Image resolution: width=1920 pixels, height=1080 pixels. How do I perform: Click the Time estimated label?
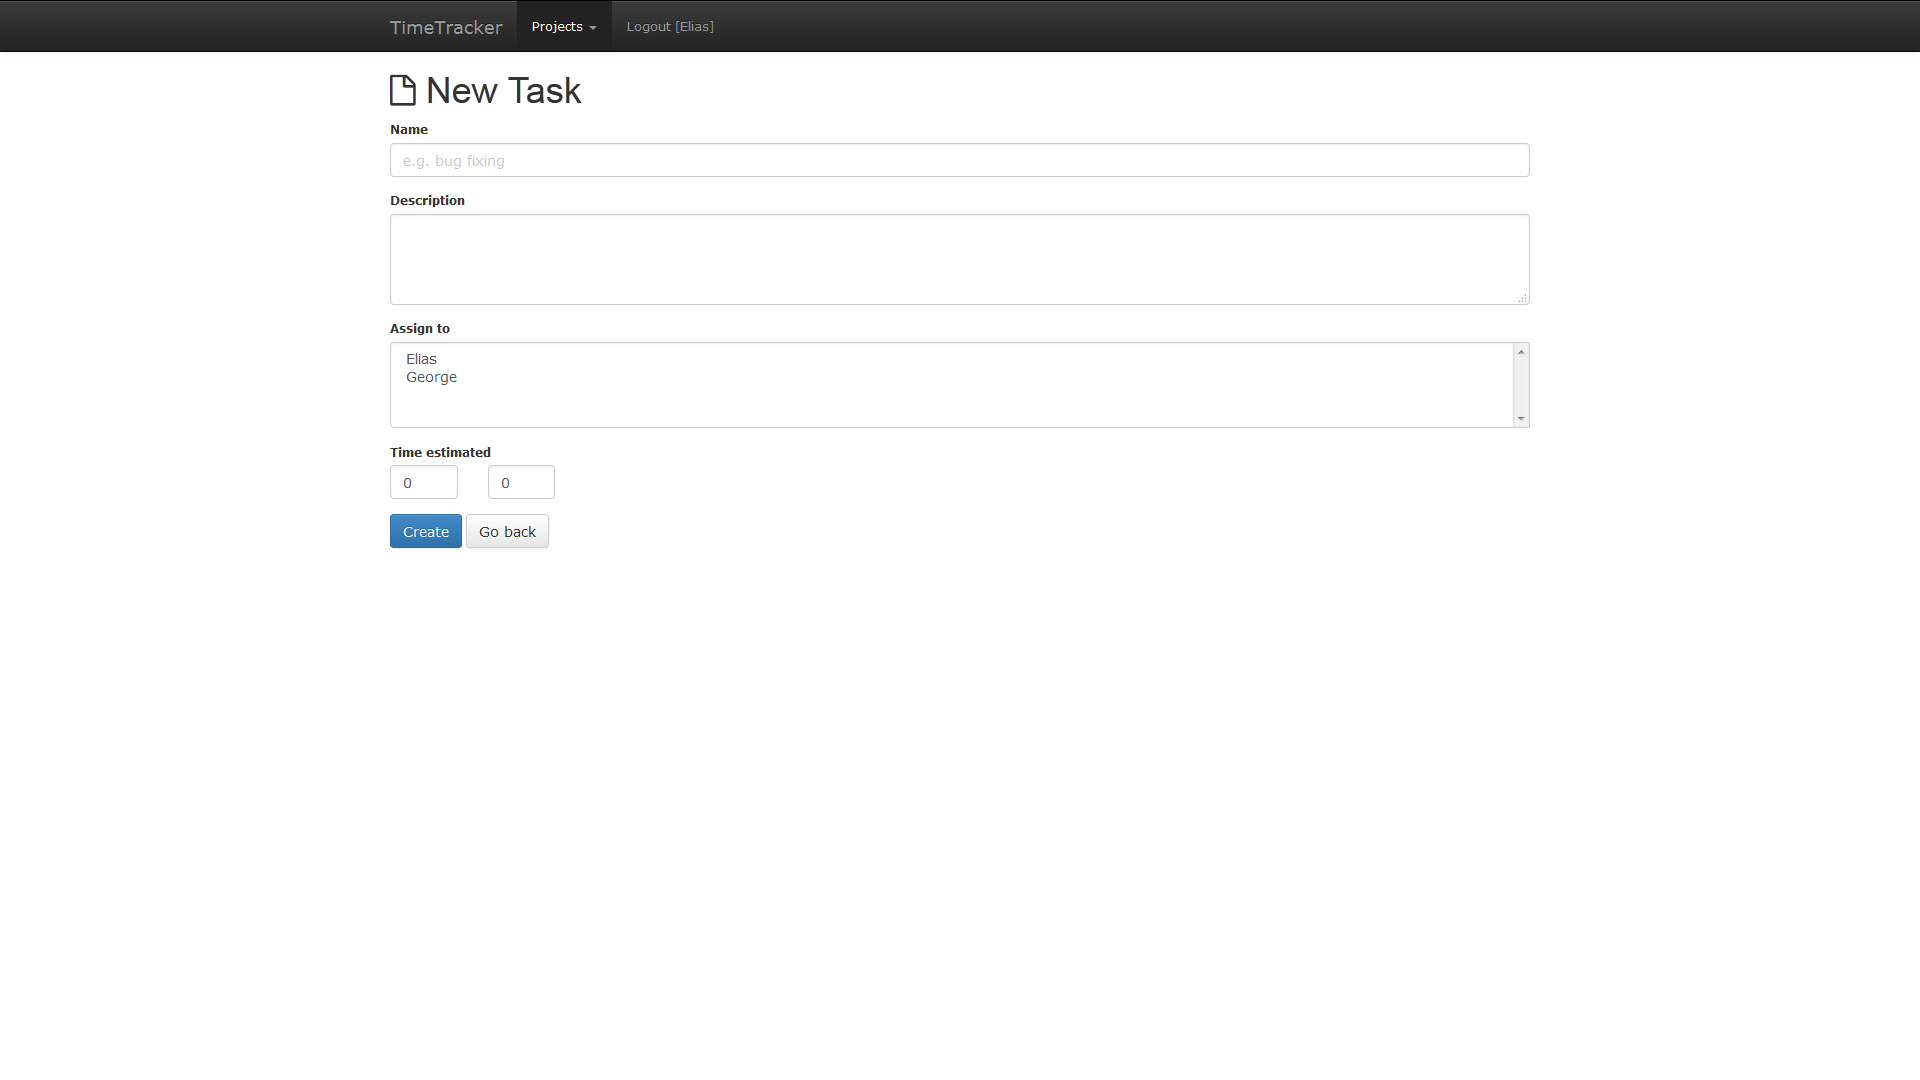coord(440,453)
